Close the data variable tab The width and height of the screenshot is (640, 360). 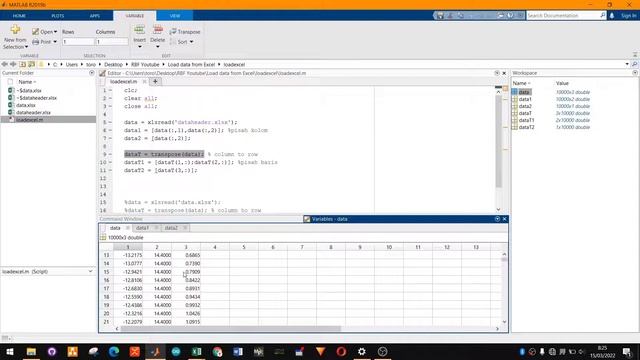[127, 228]
